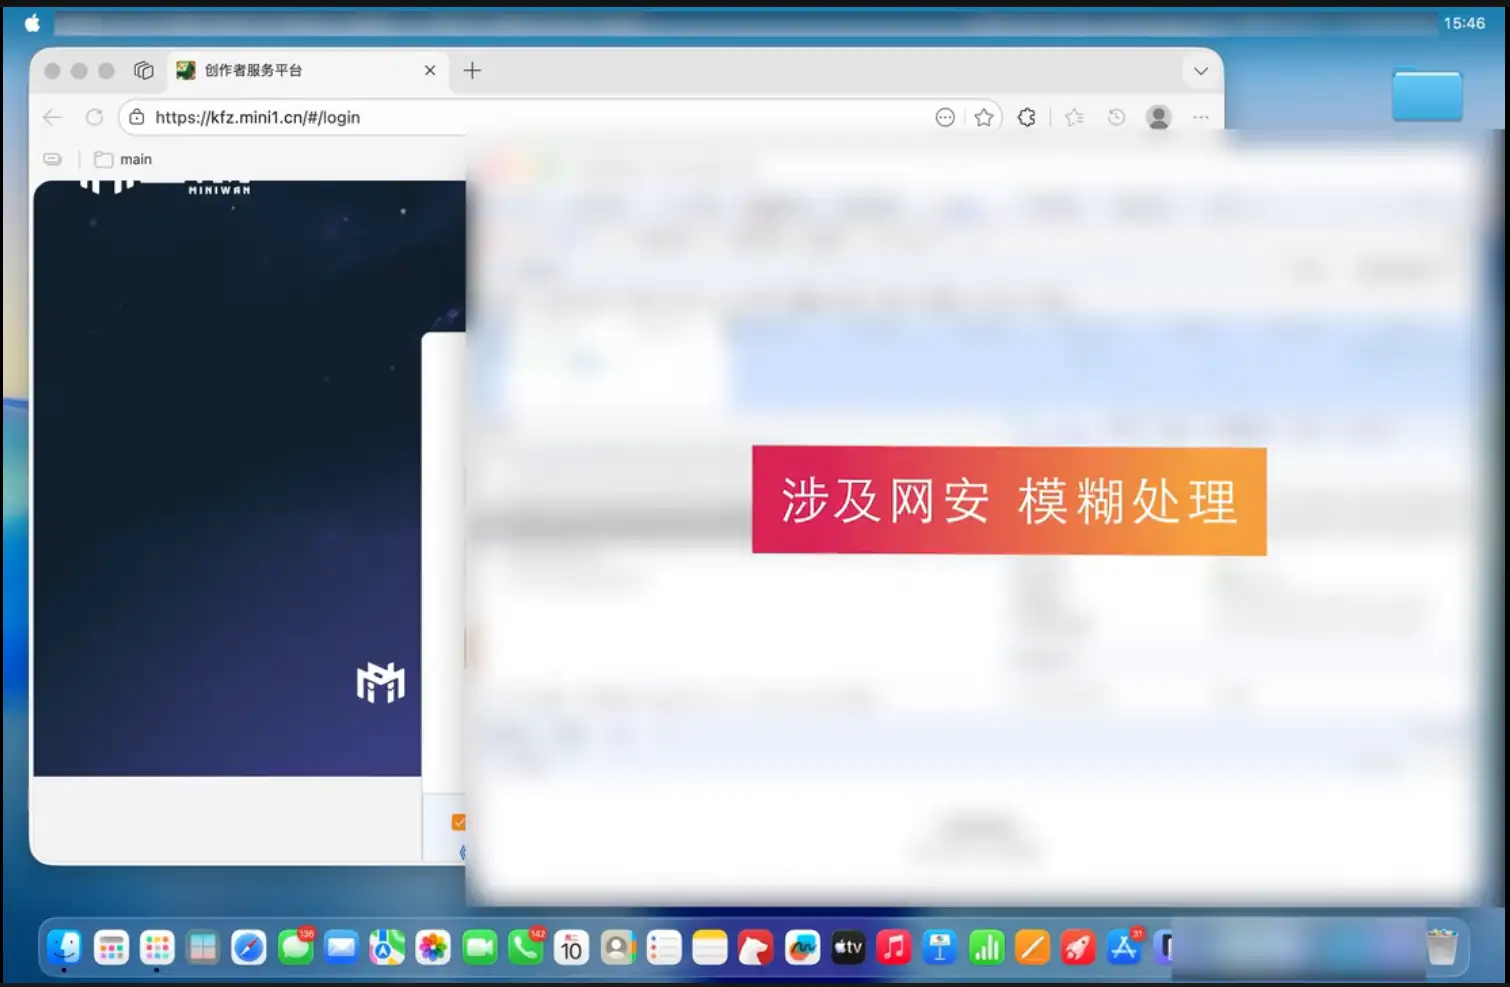This screenshot has height=987, width=1510.
Task: Open the browser Extensions puzzle icon
Action: 1027,117
